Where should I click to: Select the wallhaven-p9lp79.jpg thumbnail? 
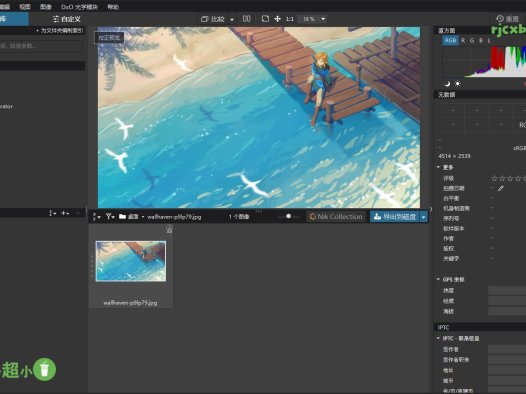coord(130,261)
